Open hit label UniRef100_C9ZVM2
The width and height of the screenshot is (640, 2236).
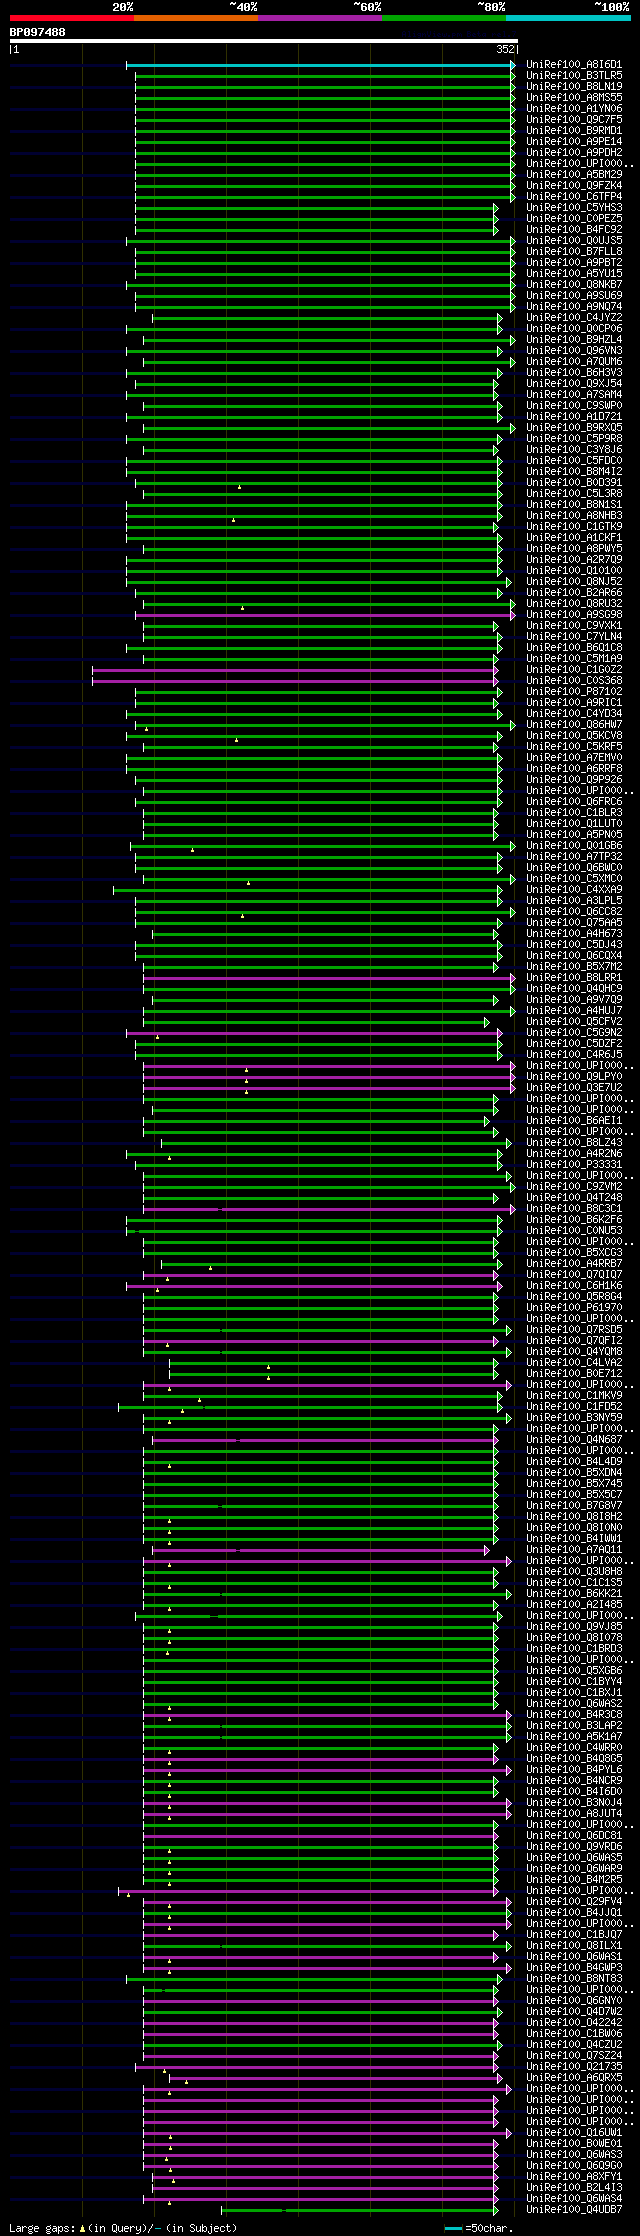574,1187
